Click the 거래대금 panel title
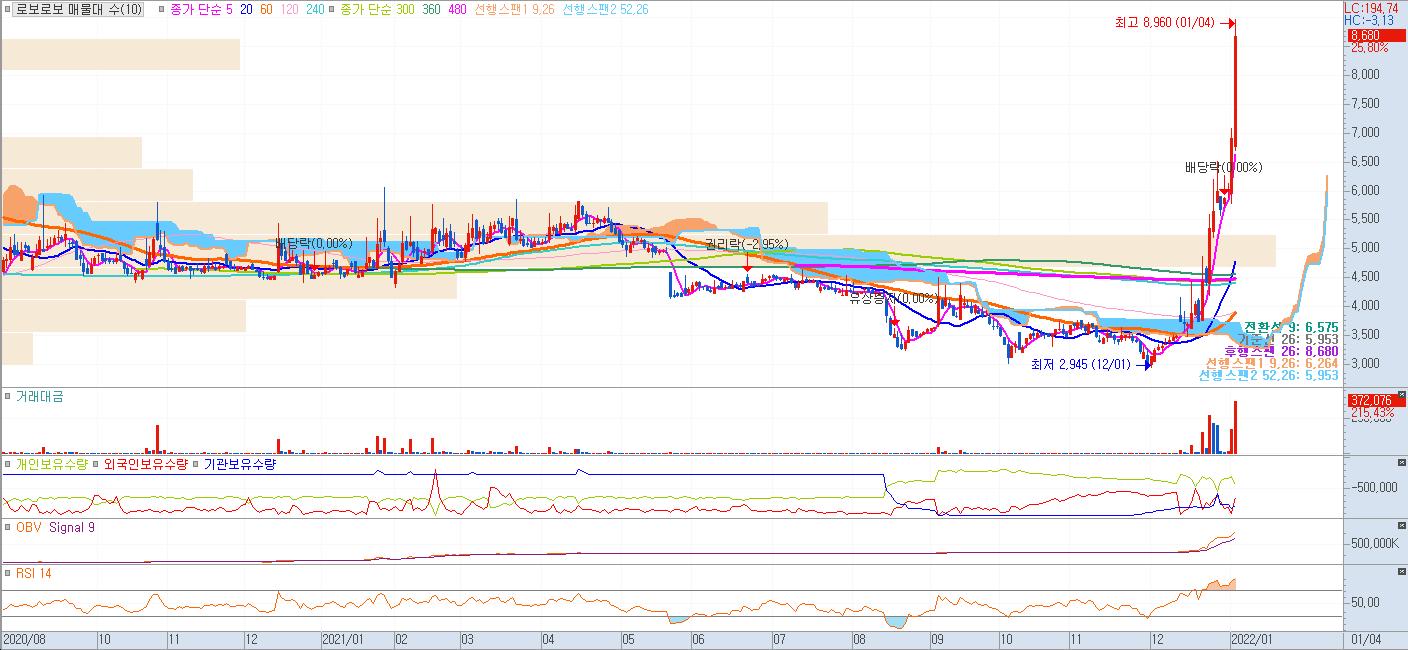 point(38,398)
